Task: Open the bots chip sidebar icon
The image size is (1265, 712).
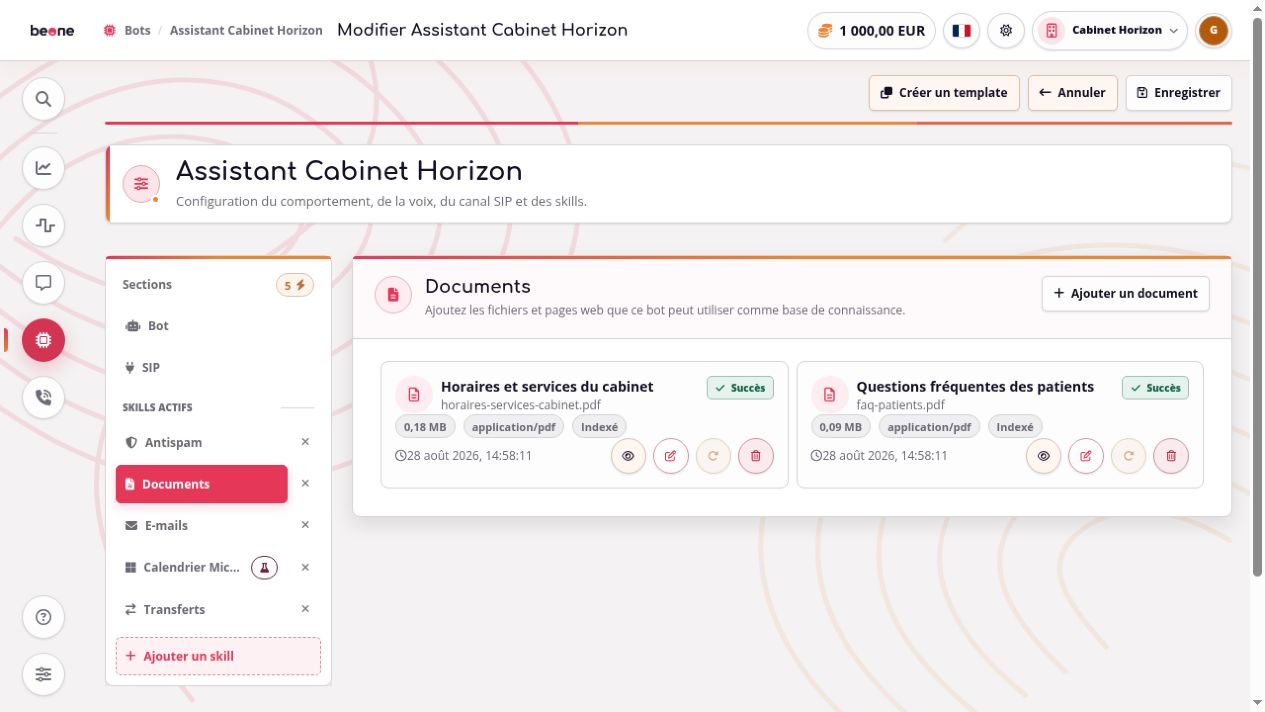Action: click(x=43, y=340)
